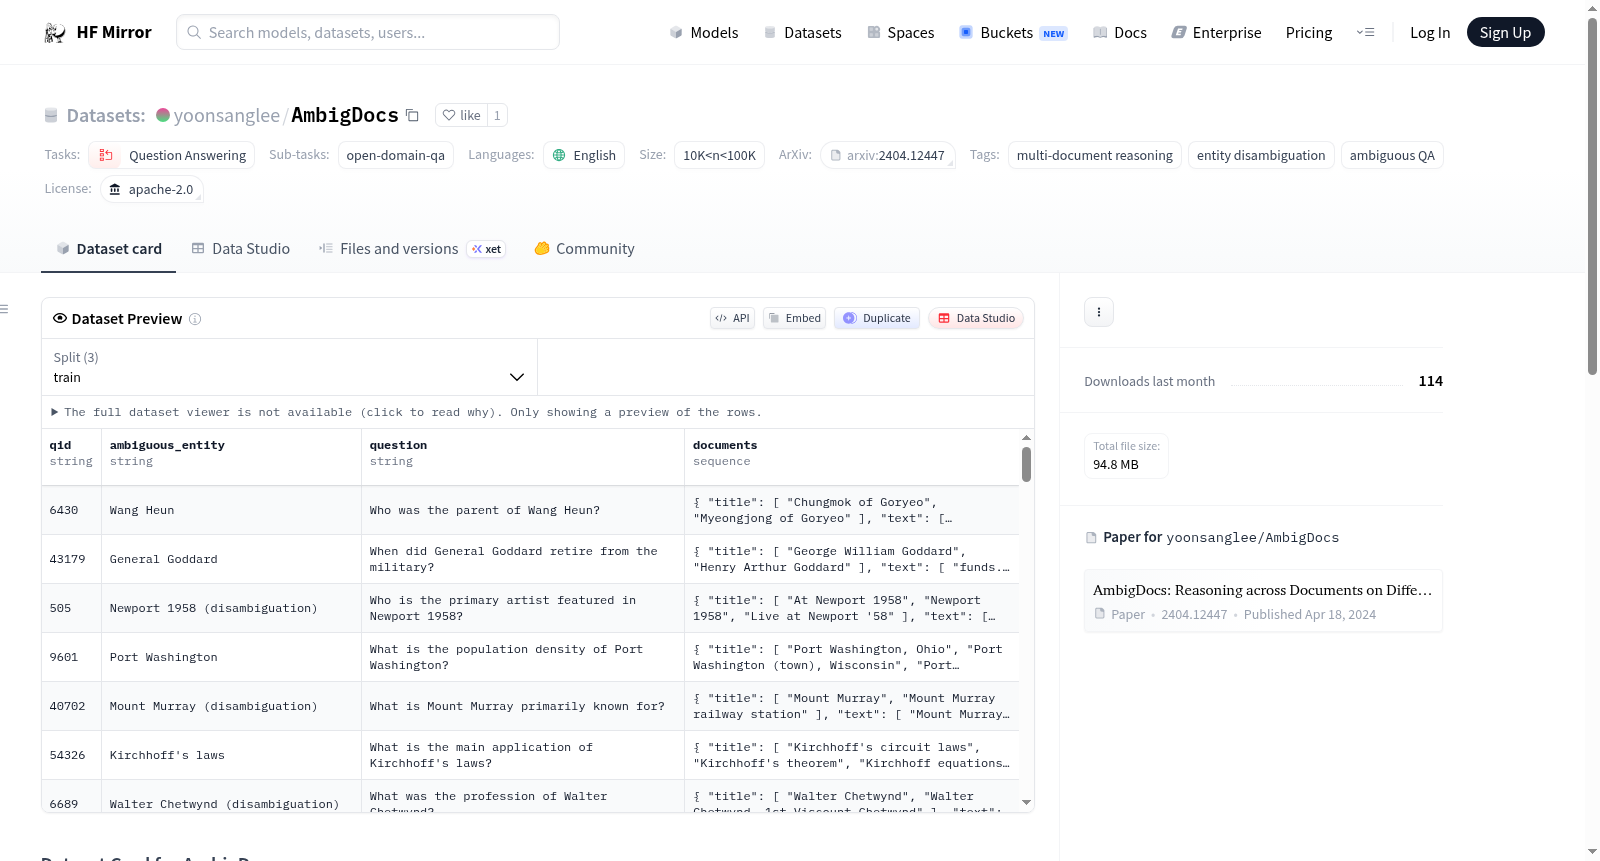
Task: Like the AmbigDocs dataset
Action: tap(462, 115)
